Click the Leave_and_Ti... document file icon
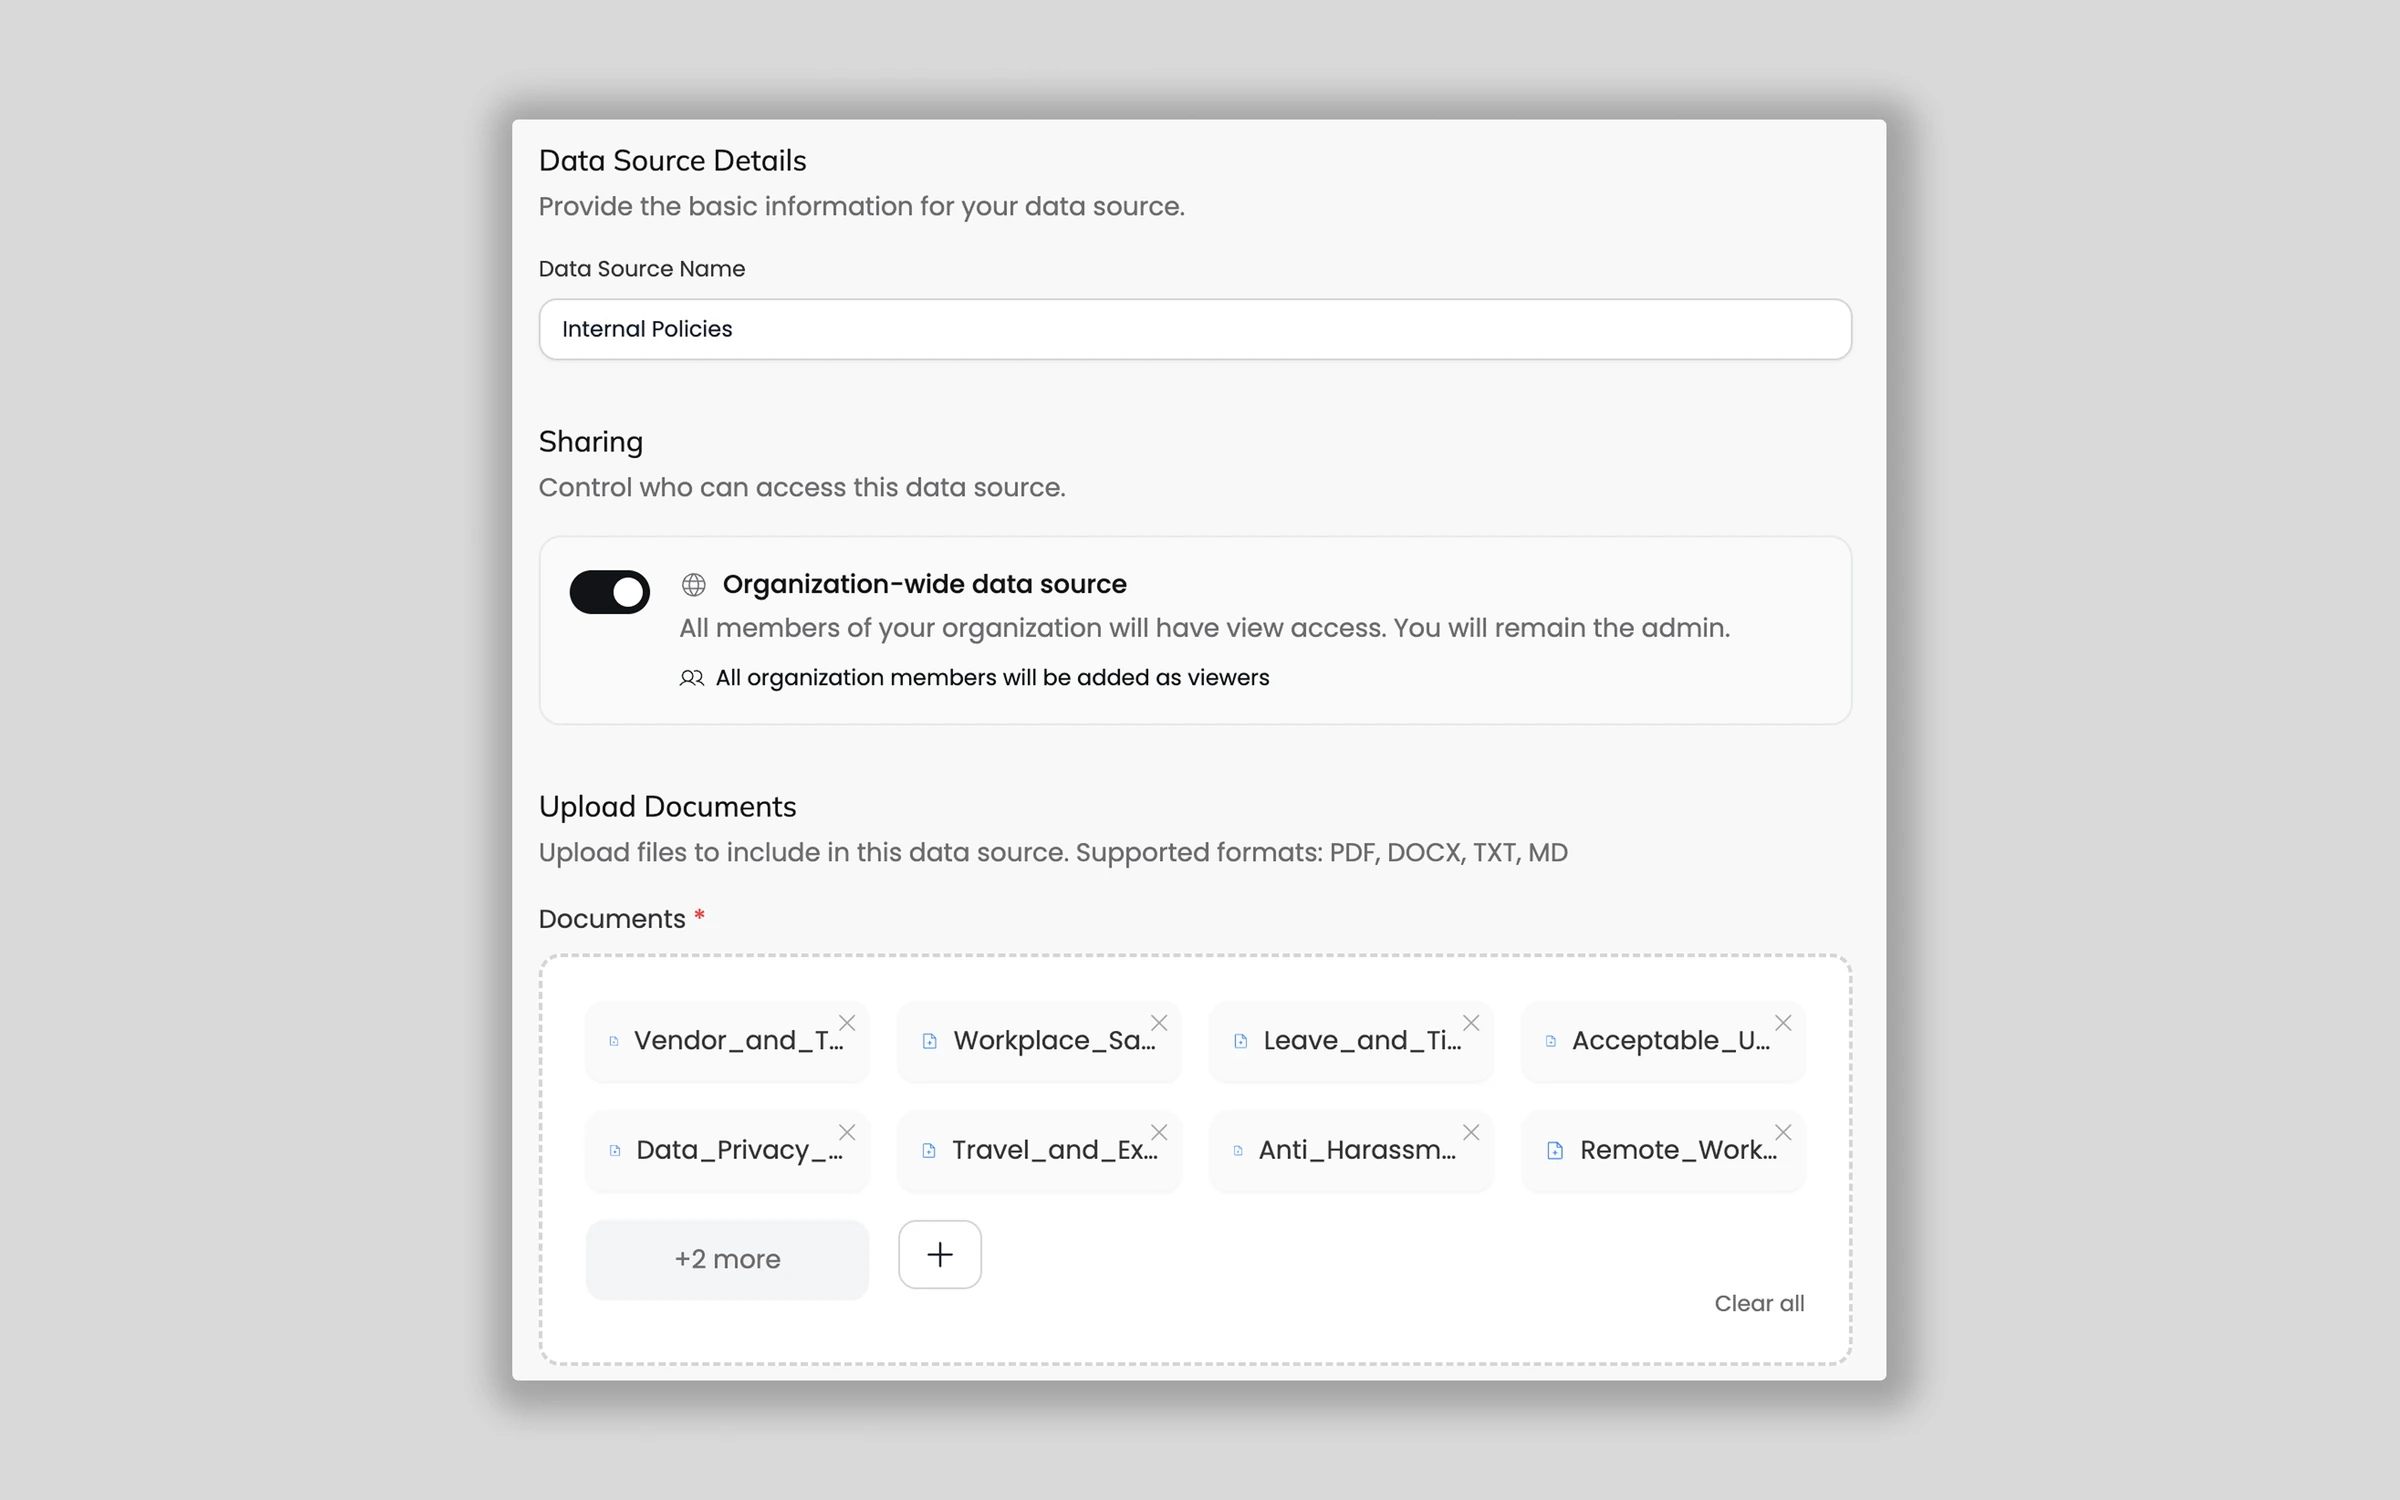2400x1500 pixels. point(1241,1041)
